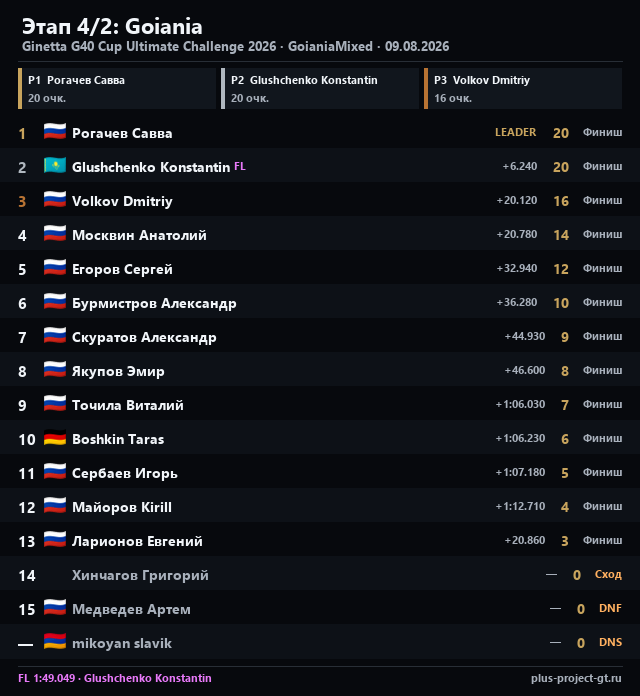Open the plus-project-gt.ru link
640x696 pixels.
coord(576,678)
